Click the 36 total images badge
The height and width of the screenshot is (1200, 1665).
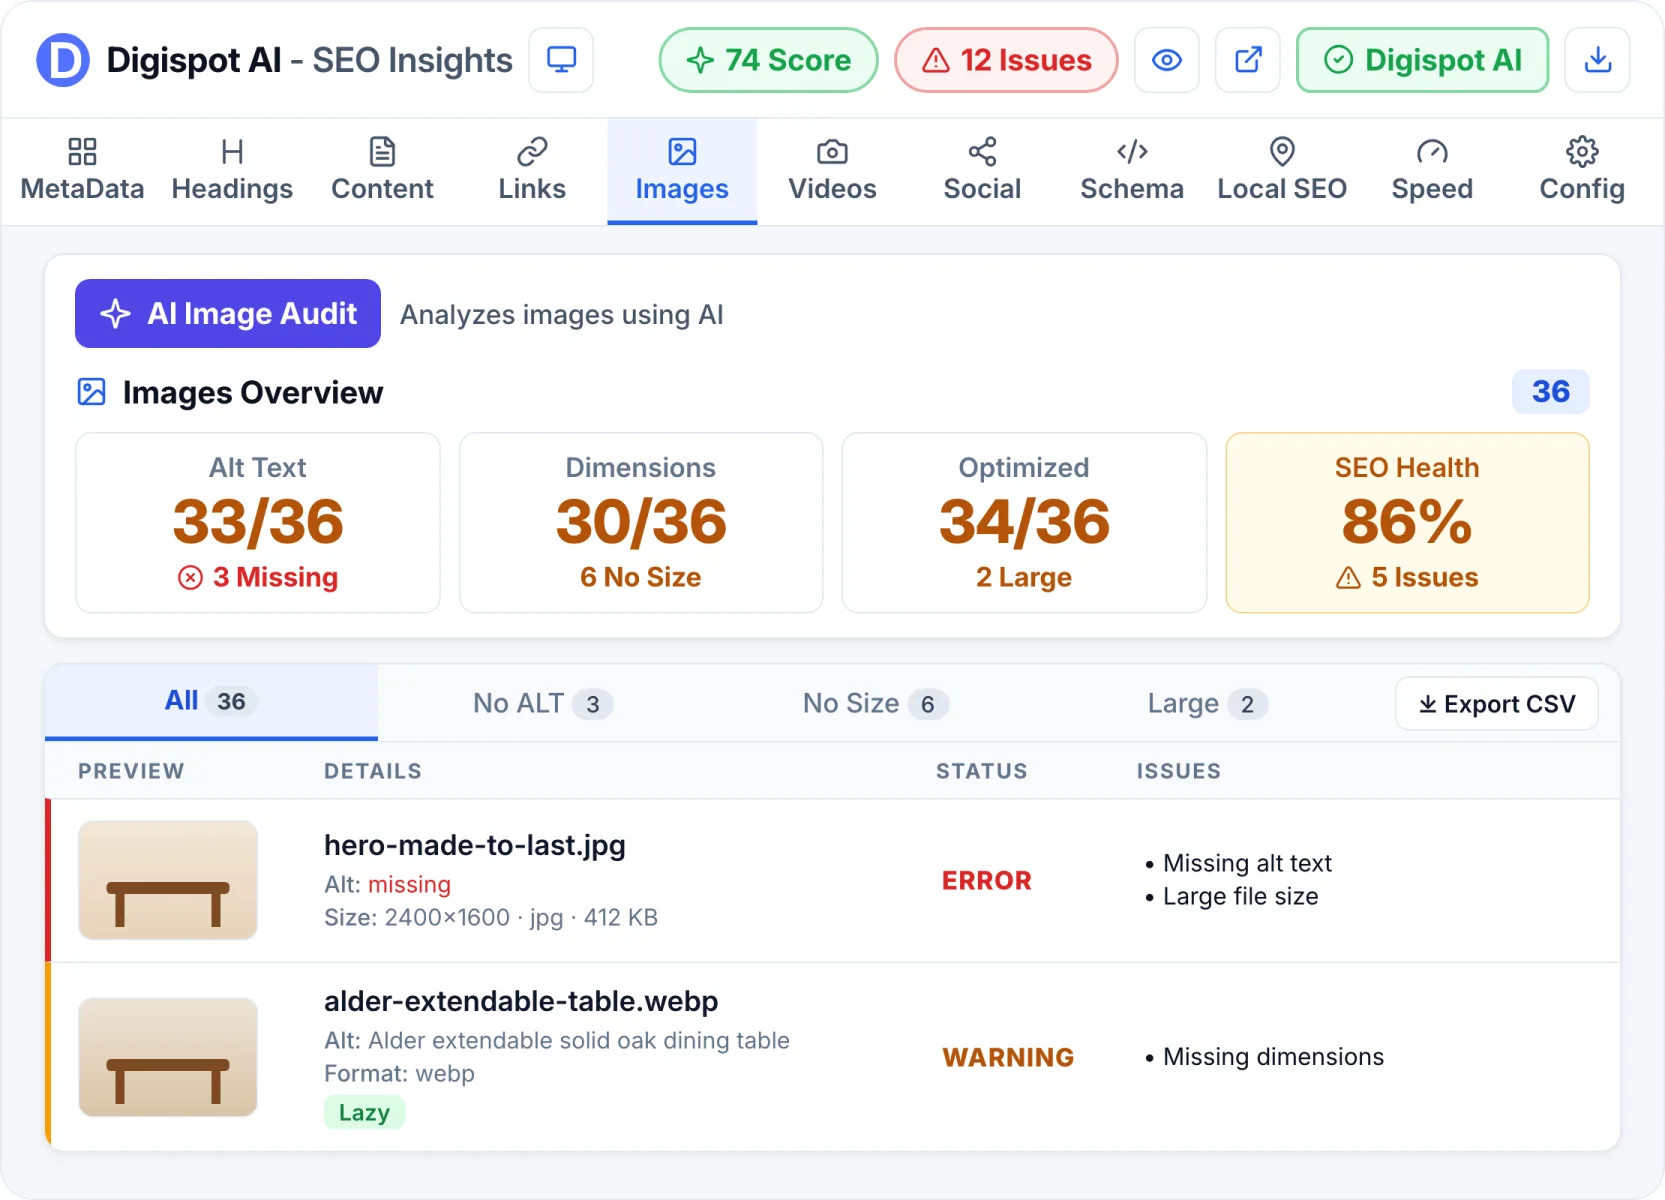tap(1550, 391)
